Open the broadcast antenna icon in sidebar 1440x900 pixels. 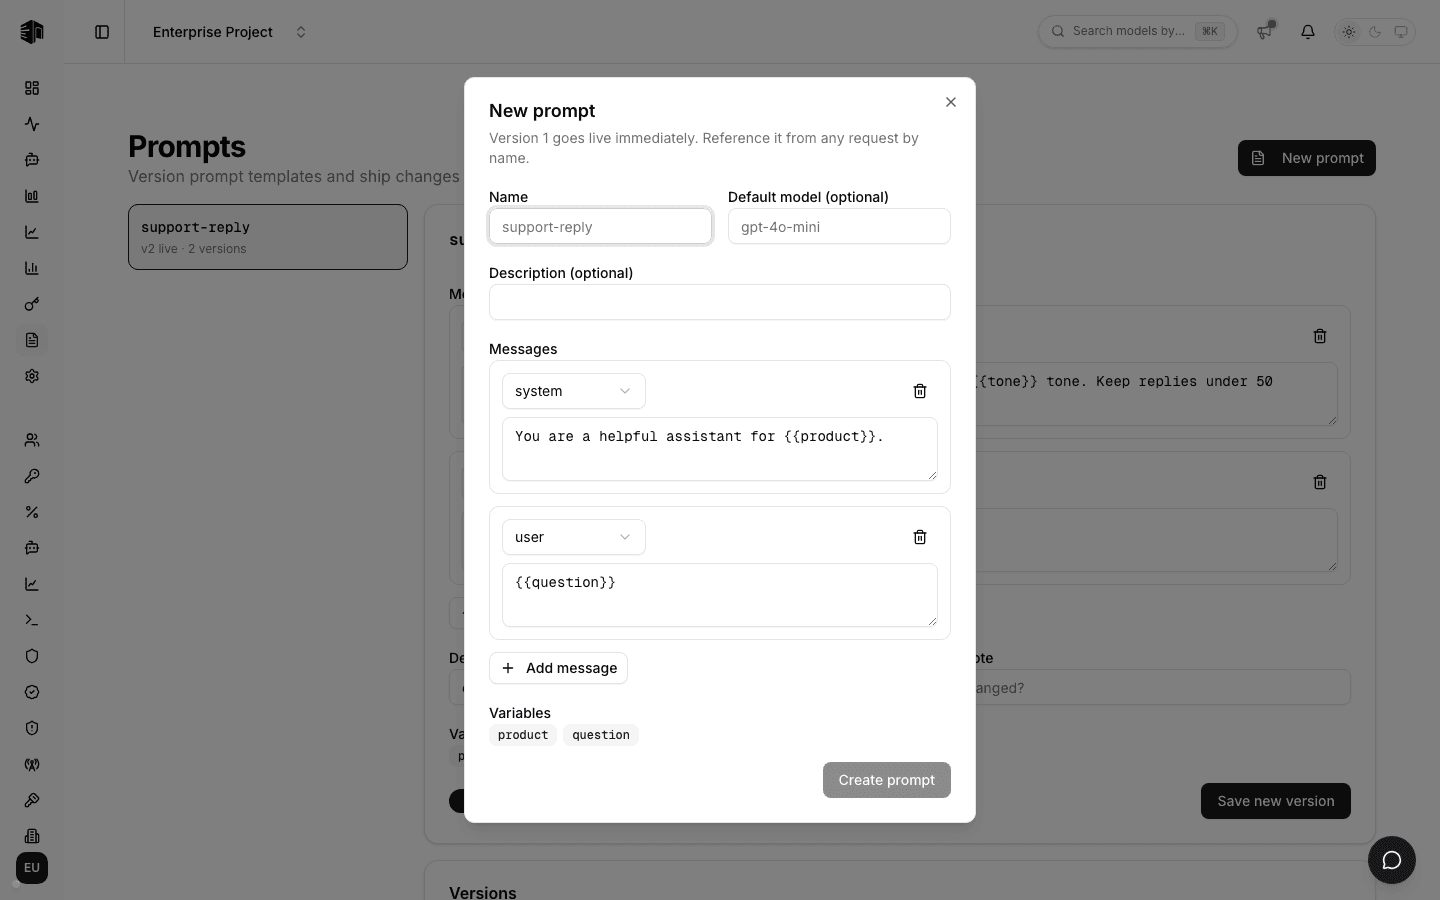pos(32,764)
